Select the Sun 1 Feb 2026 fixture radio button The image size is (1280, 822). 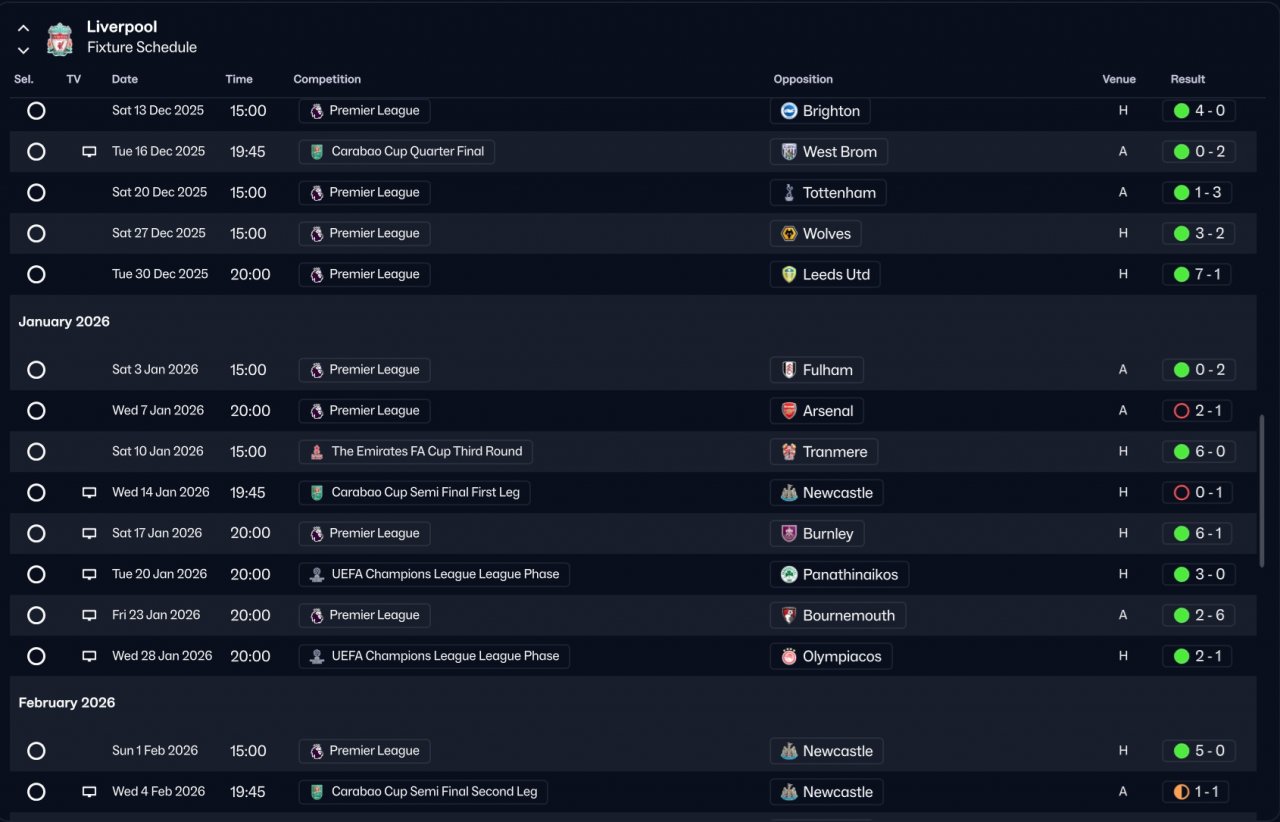(x=36, y=751)
